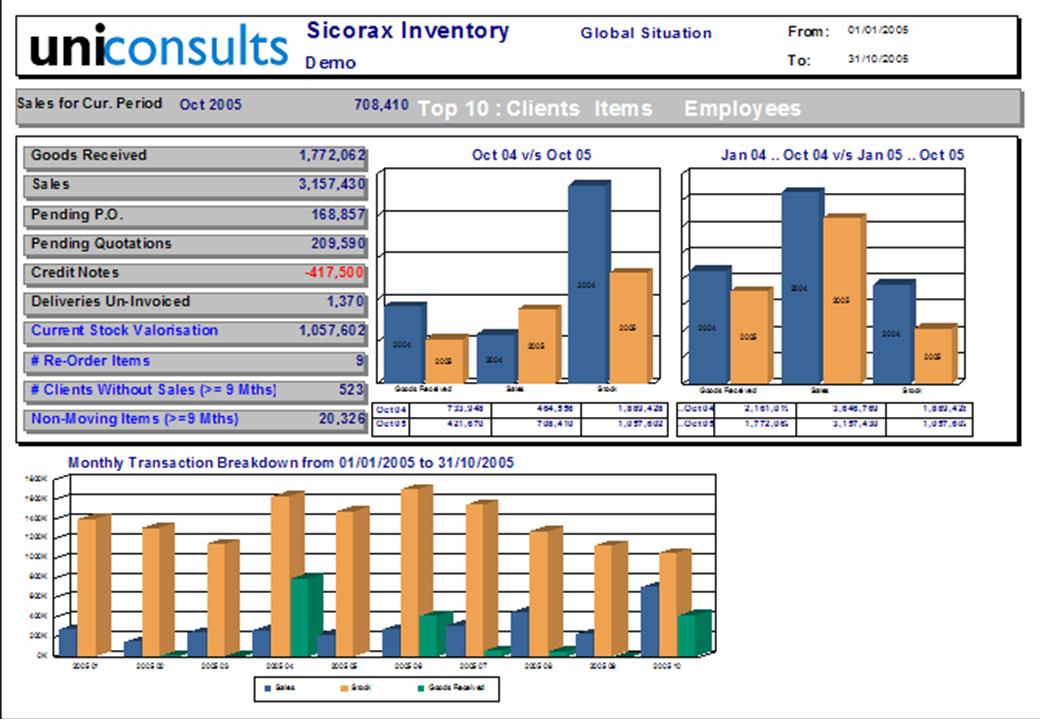Select the Pending P.O. summary row
The width and height of the screenshot is (1040, 720).
(x=197, y=215)
